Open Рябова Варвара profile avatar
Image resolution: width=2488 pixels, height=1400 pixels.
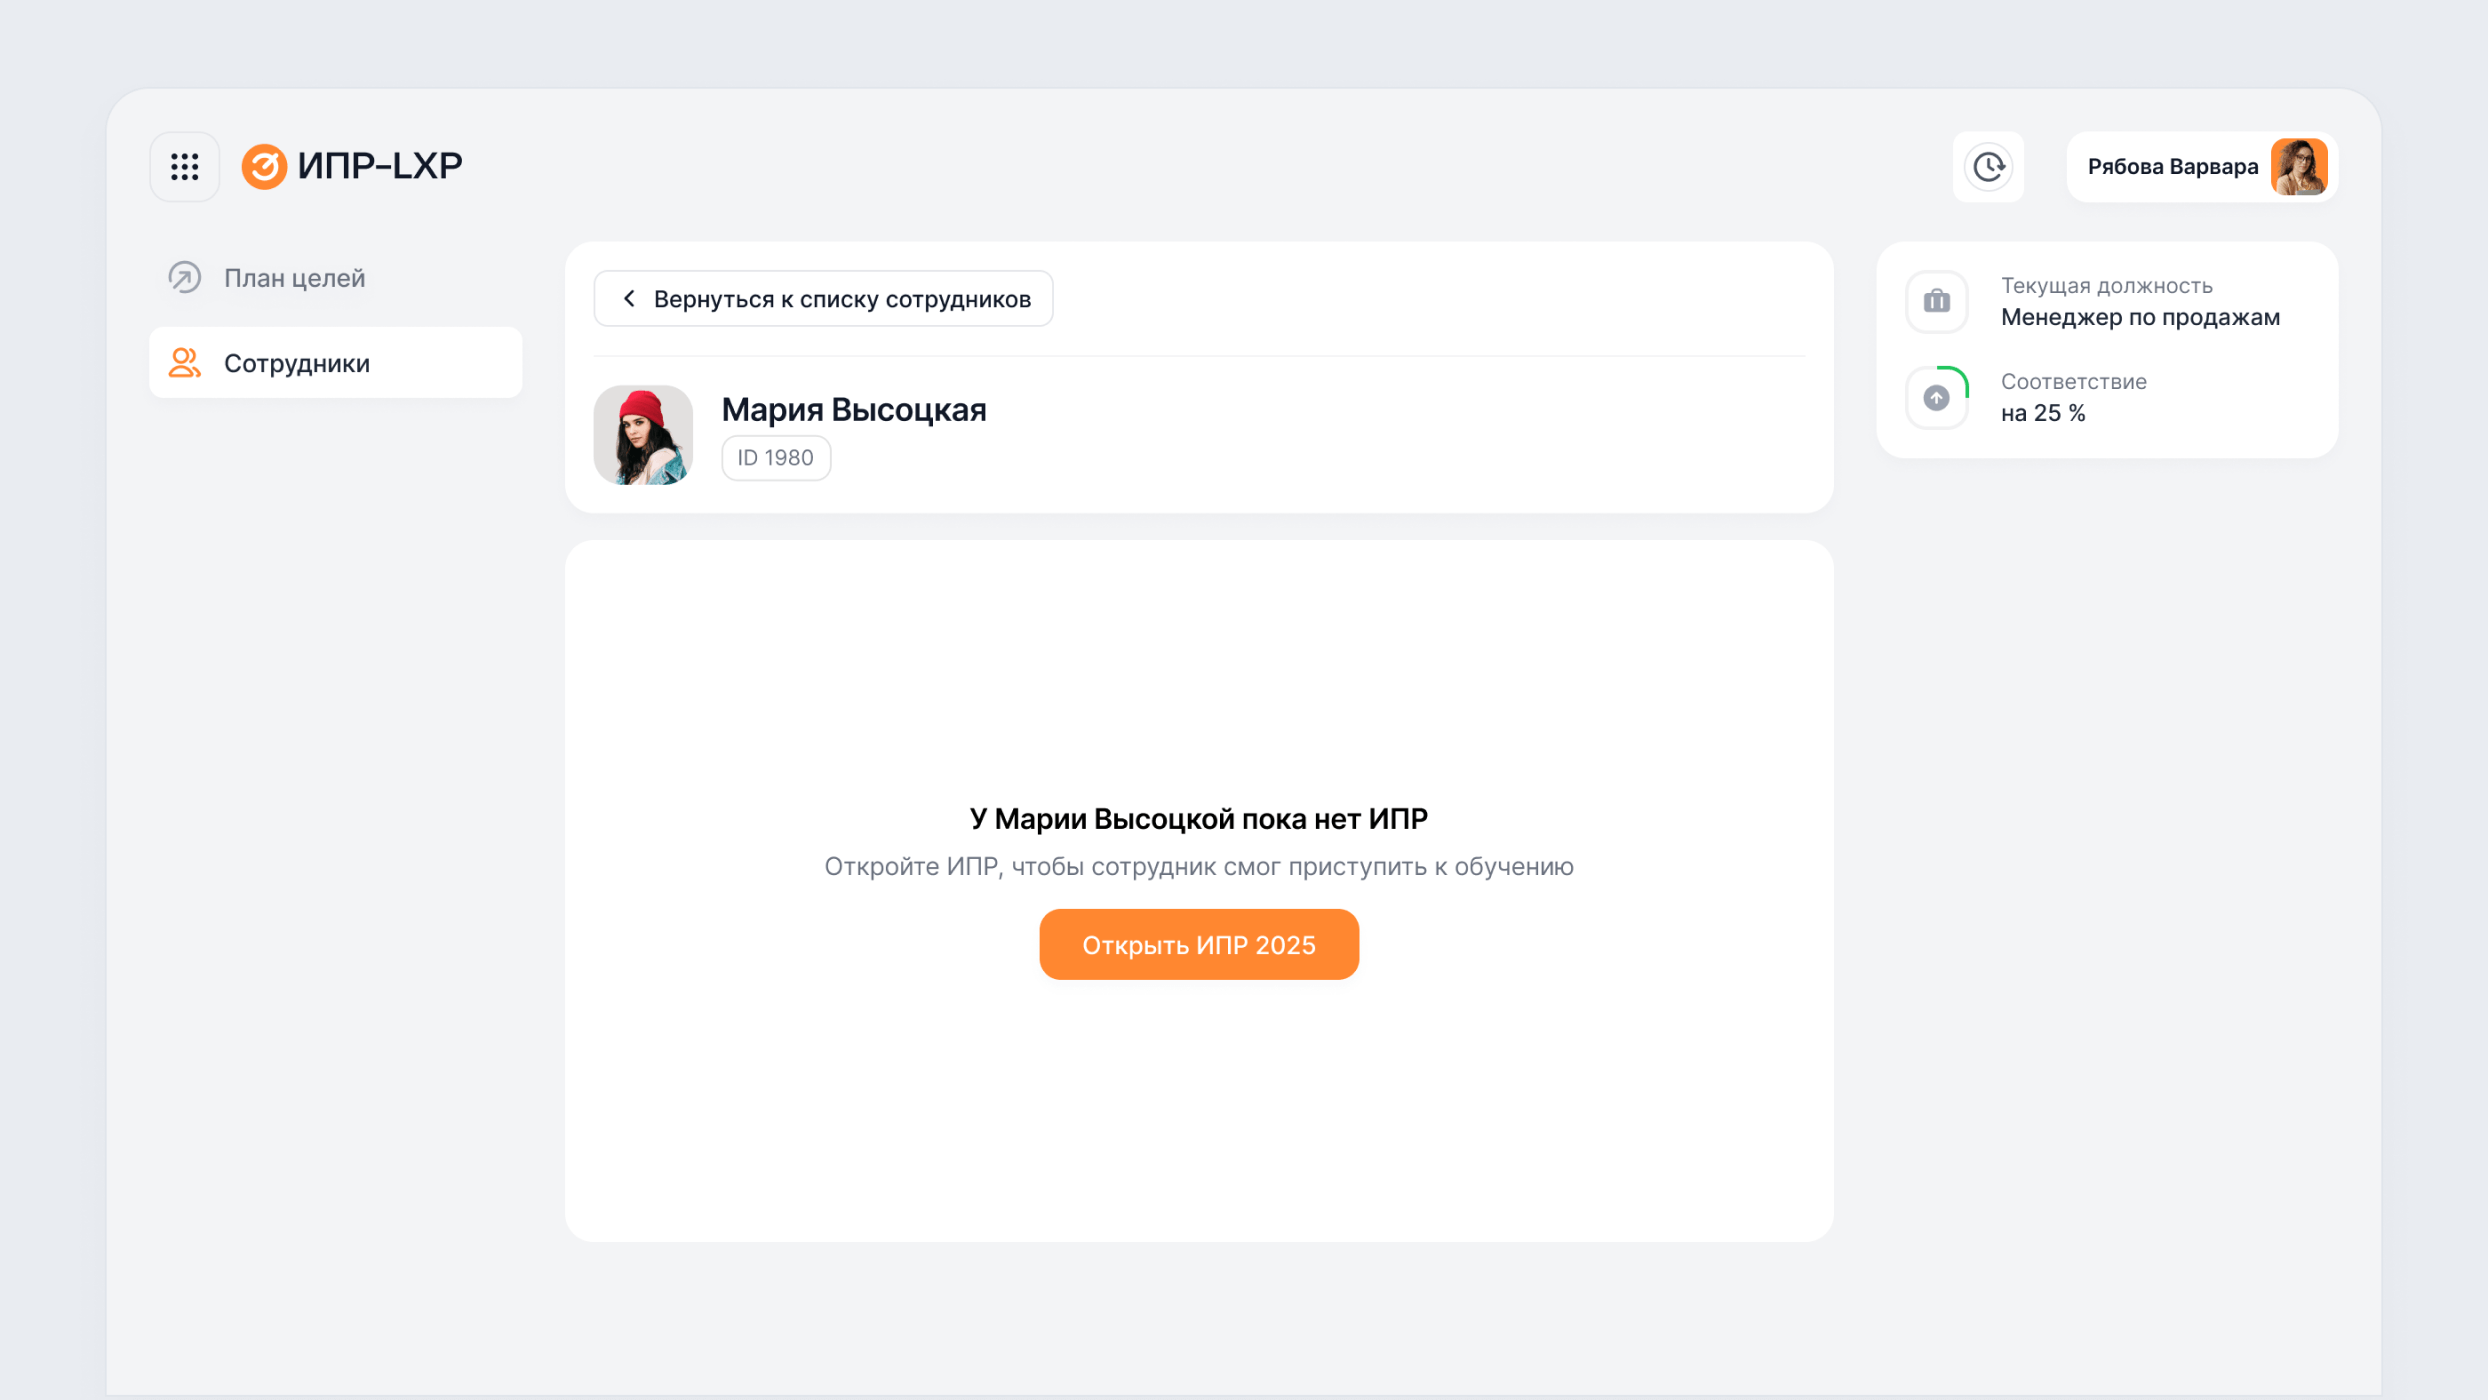[x=2299, y=167]
